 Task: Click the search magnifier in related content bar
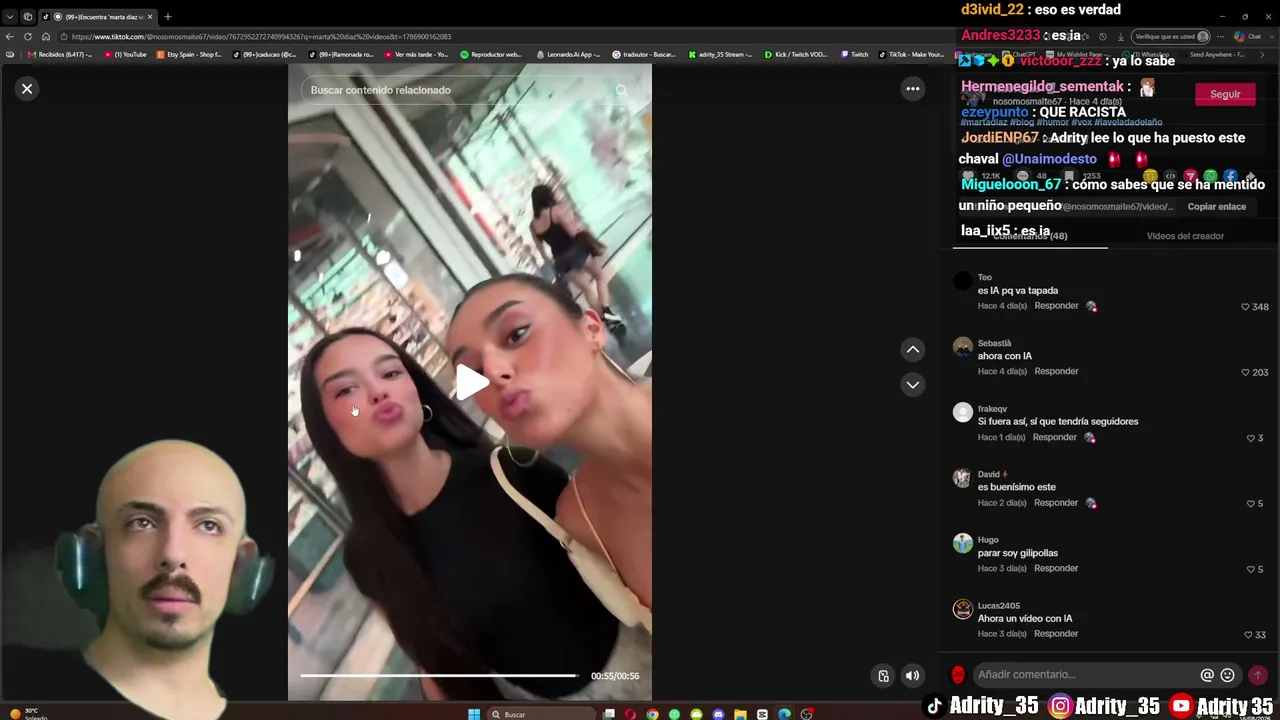coord(621,90)
